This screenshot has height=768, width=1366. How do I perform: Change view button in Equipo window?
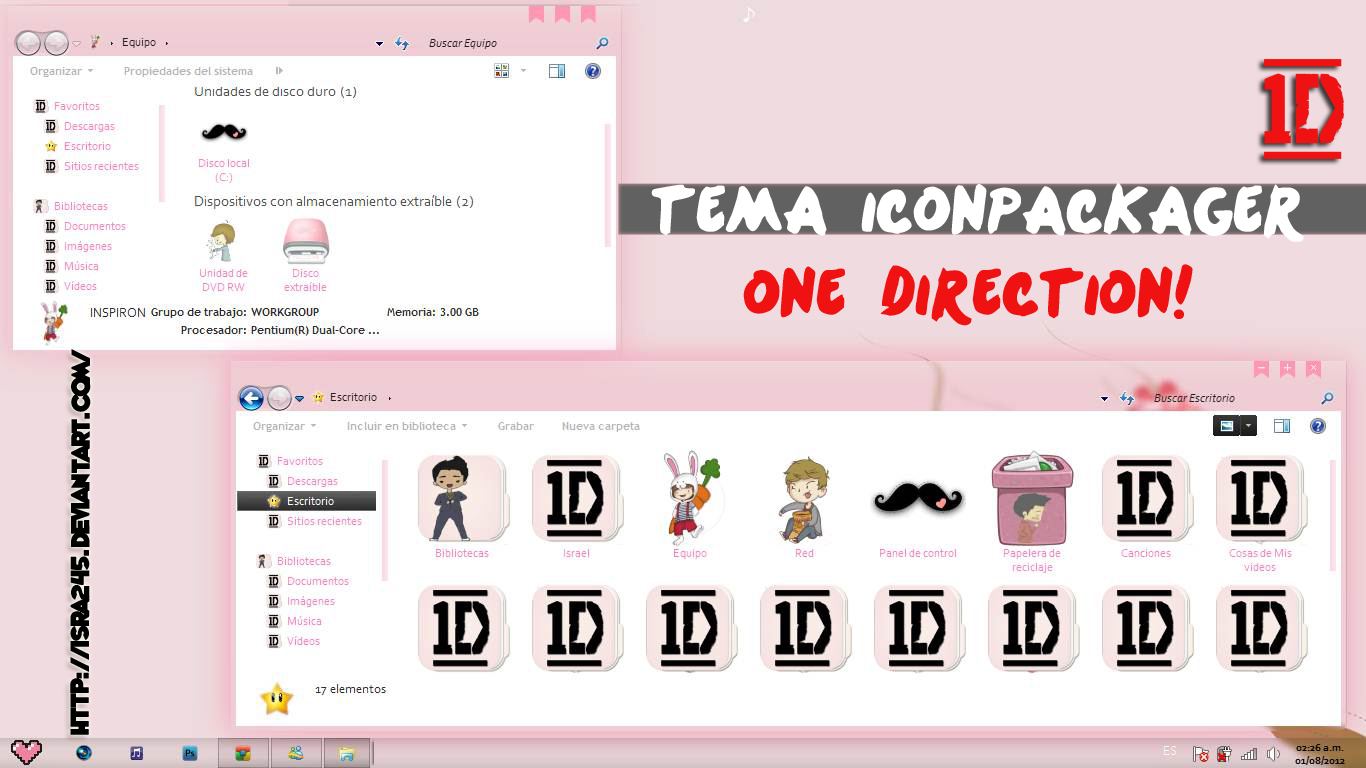(x=502, y=71)
